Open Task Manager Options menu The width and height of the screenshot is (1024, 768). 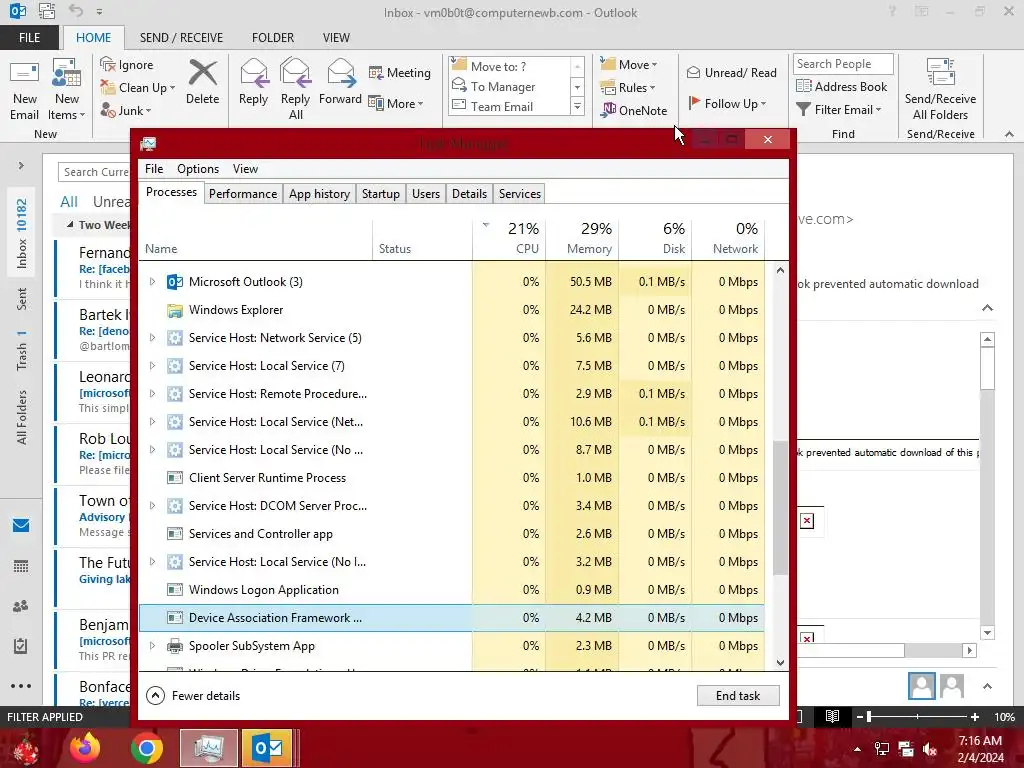point(198,168)
